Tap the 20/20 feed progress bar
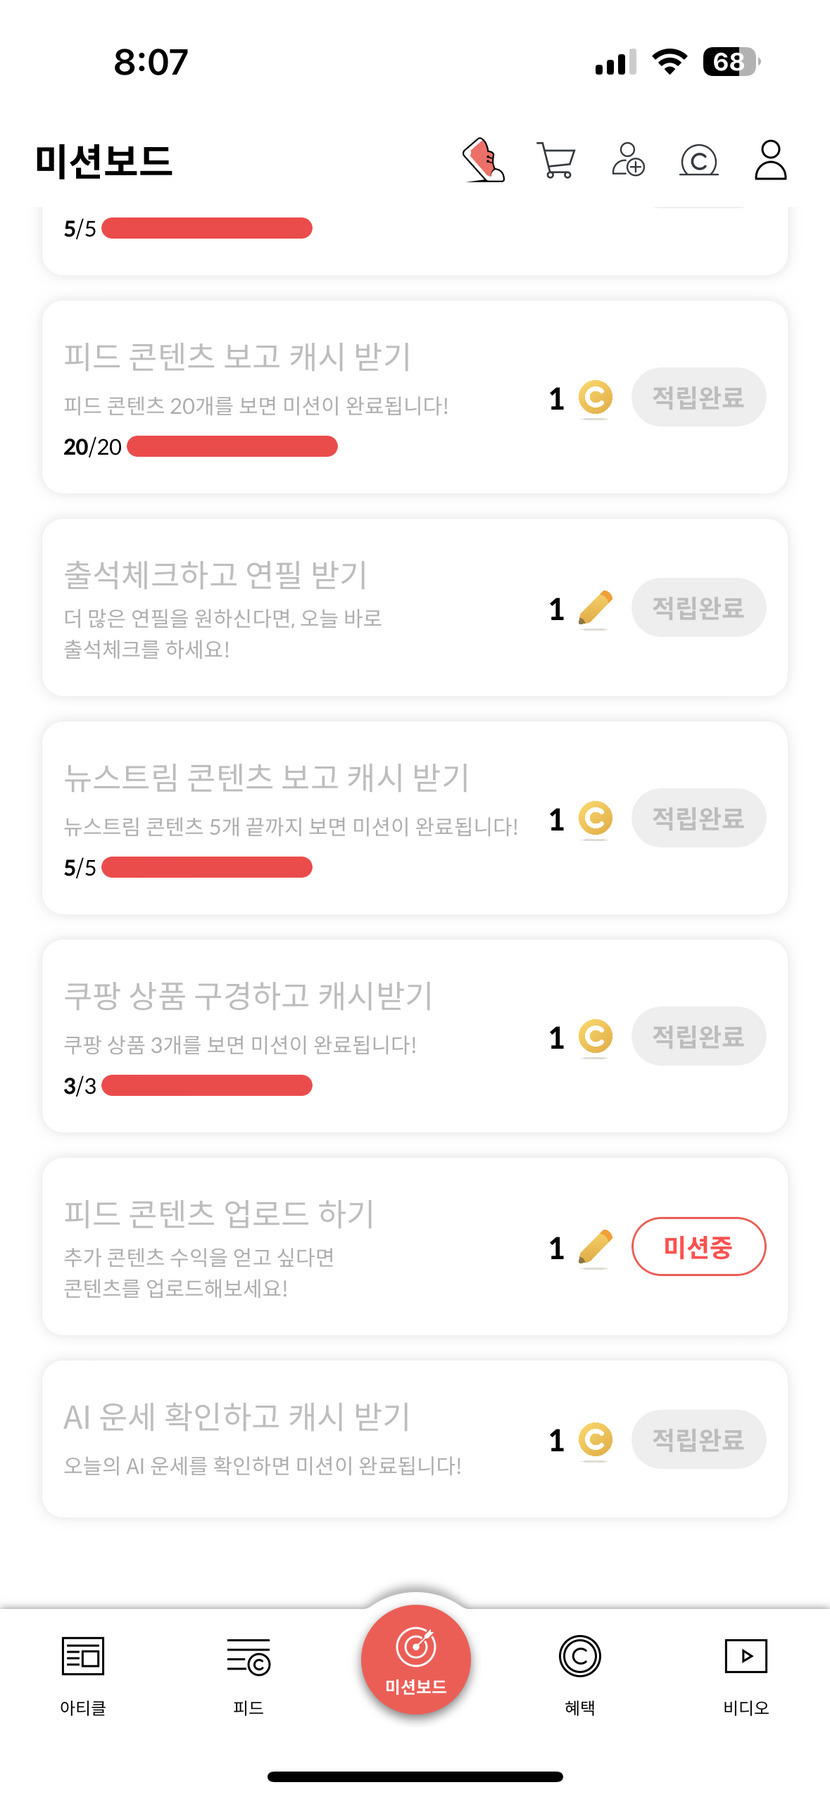Screen dimensions: 830x1799 (232, 447)
